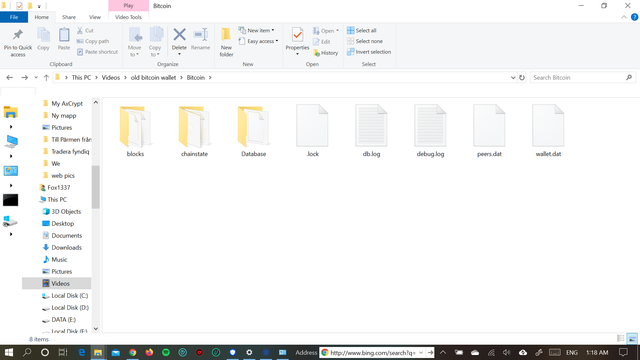The image size is (640, 360).
Task: Open Desktop in navigation pane
Action: click(x=62, y=224)
